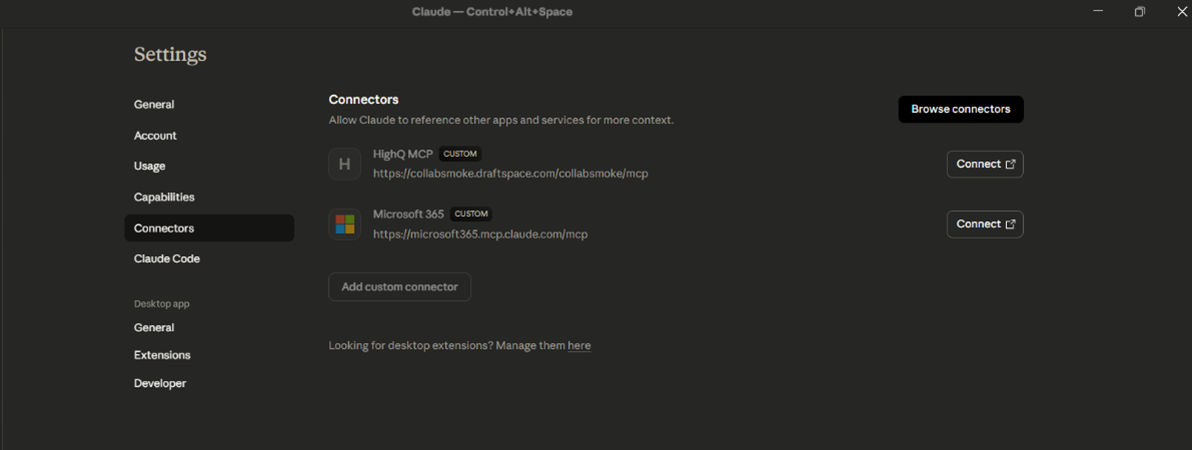Select Connectors in the sidebar

[x=164, y=228]
